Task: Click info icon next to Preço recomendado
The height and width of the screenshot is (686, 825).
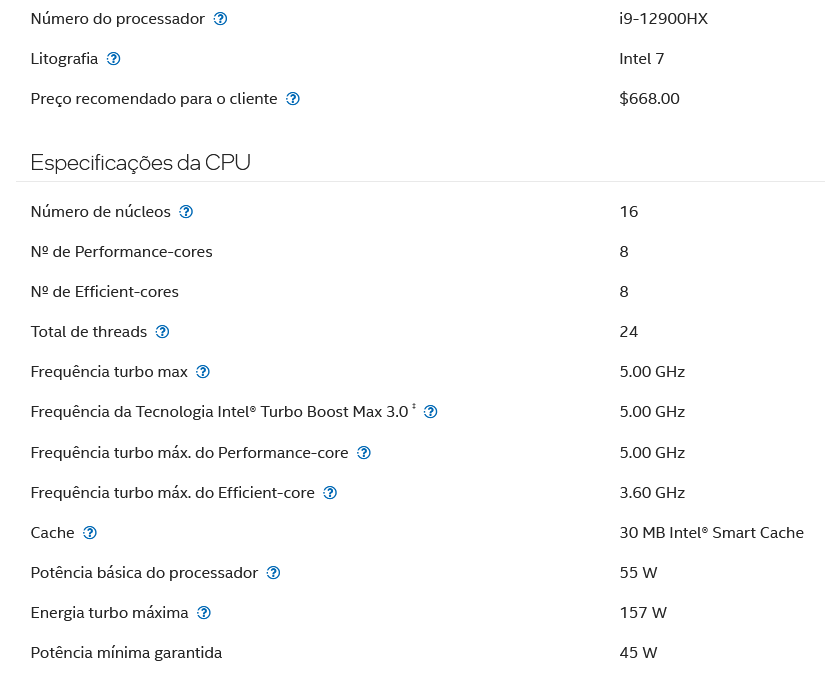Action: click(293, 99)
